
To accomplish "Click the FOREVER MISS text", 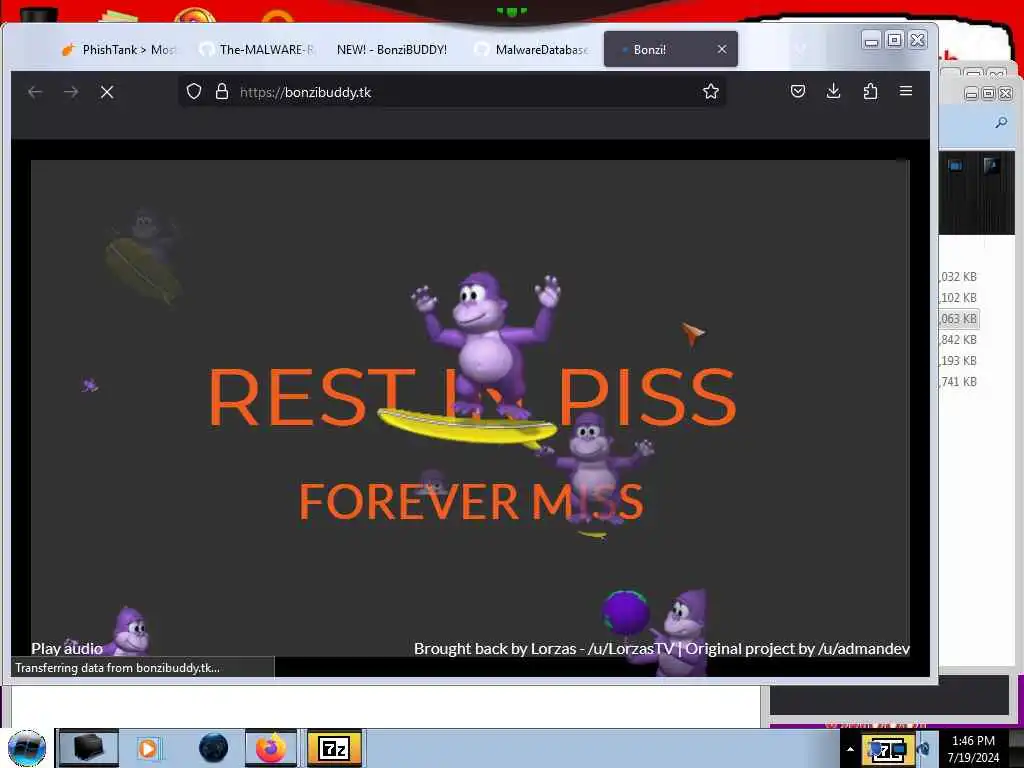I will tap(472, 502).
